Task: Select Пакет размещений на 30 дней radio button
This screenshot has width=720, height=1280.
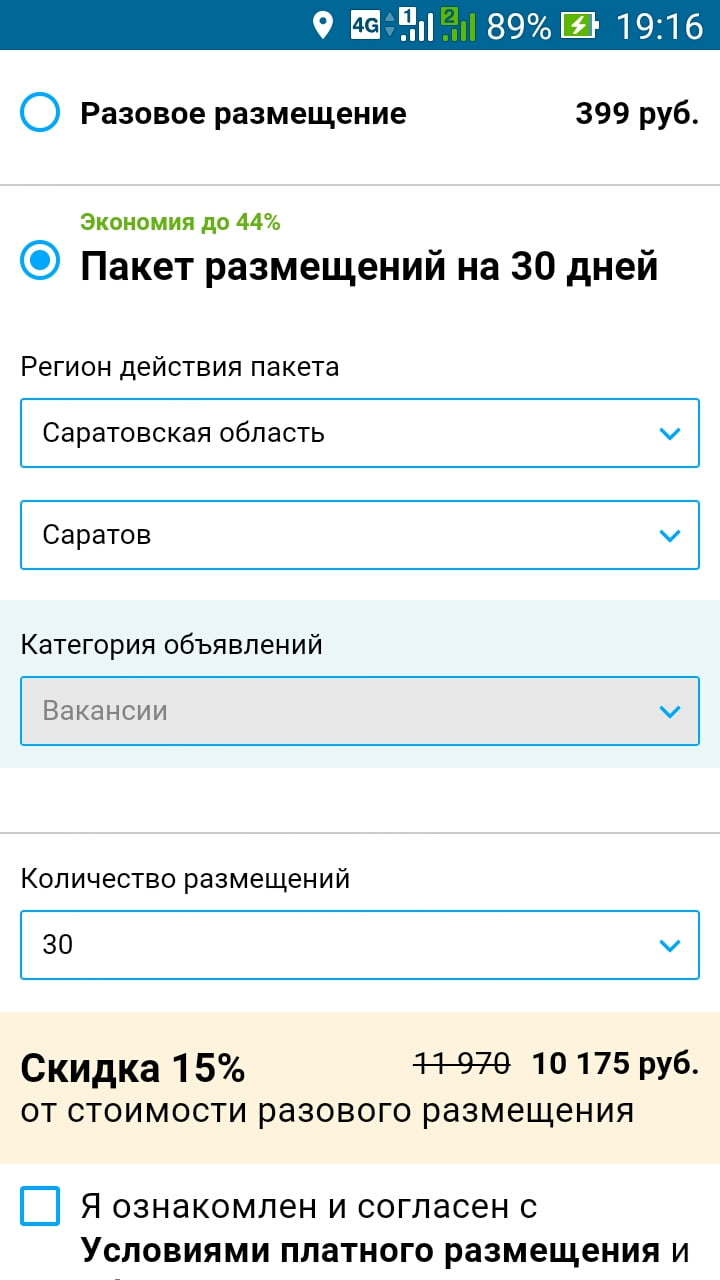Action: [40, 262]
